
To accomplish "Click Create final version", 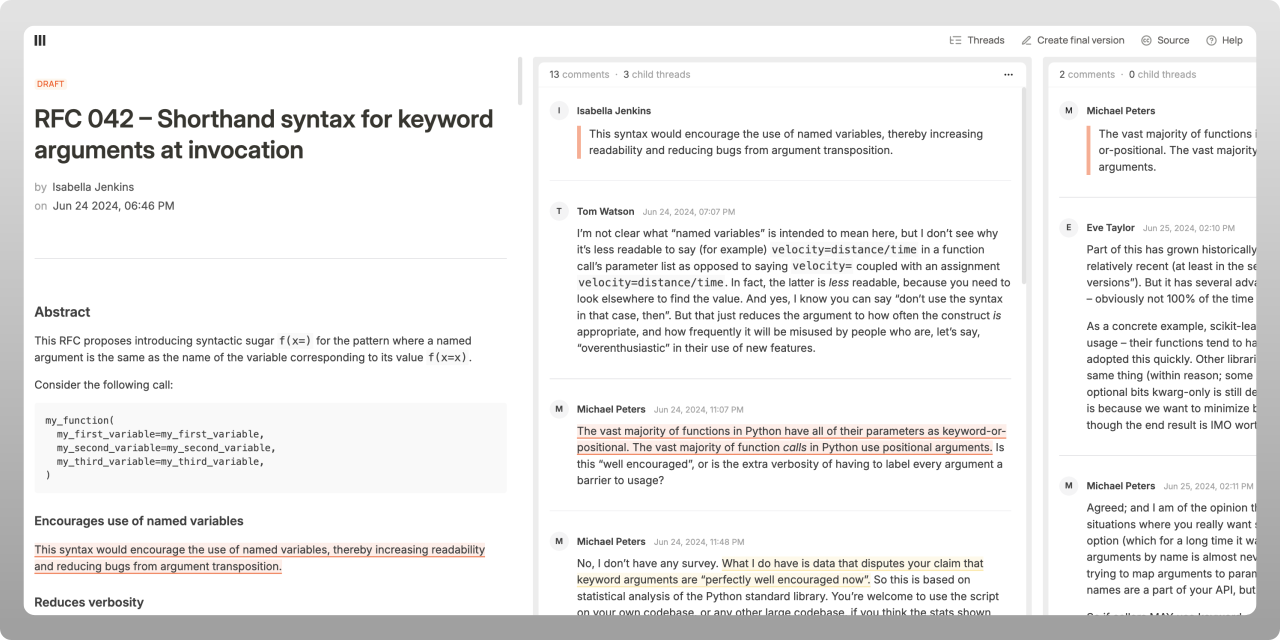I will (1072, 40).
